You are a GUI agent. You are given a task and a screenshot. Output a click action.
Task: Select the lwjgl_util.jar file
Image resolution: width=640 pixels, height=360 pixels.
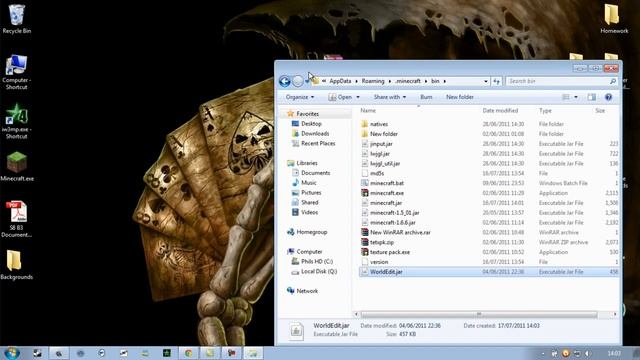(385, 163)
